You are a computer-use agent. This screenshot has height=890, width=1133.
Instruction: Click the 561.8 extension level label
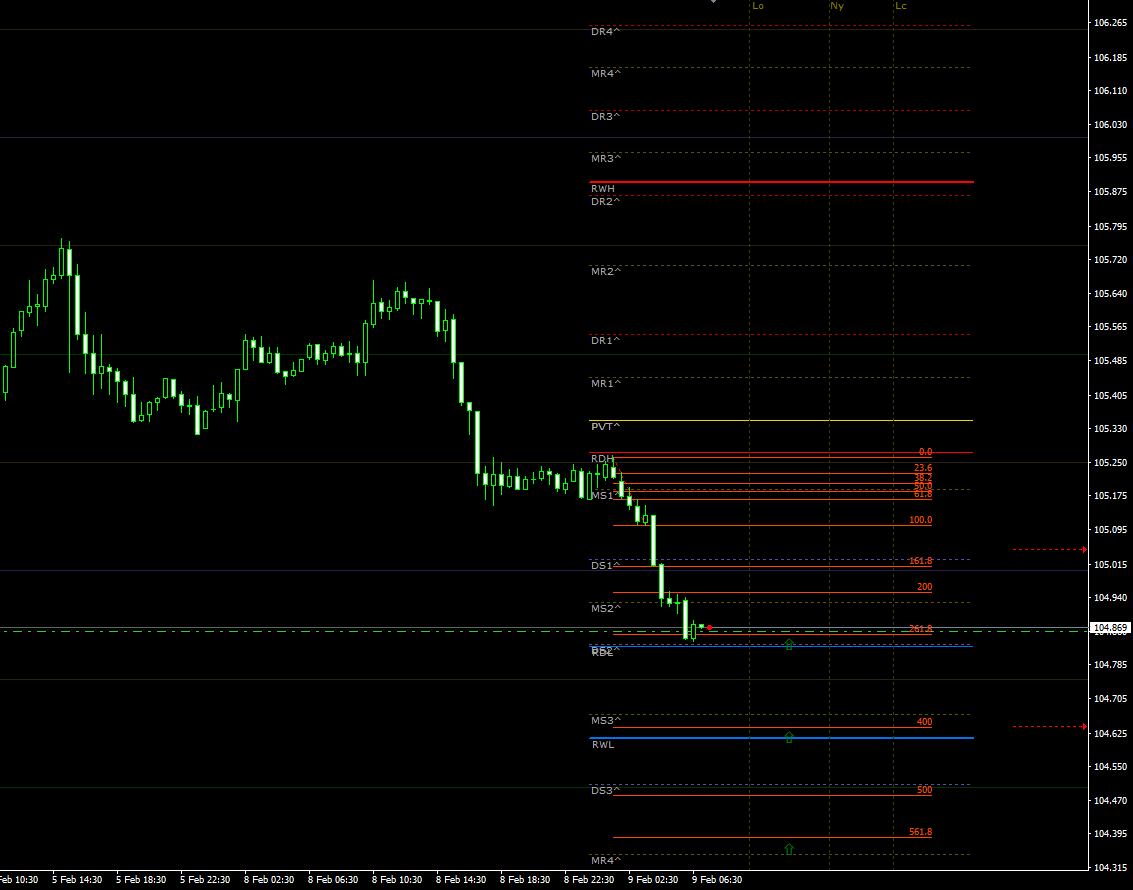point(918,831)
